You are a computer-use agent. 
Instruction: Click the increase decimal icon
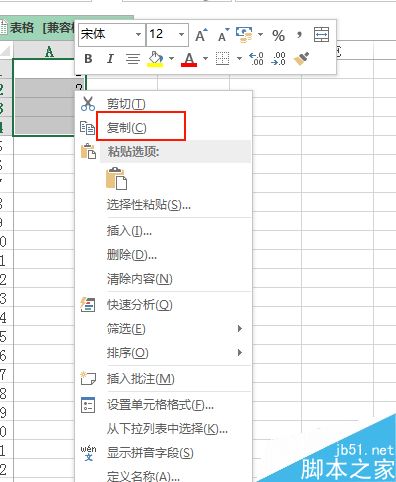[256, 59]
